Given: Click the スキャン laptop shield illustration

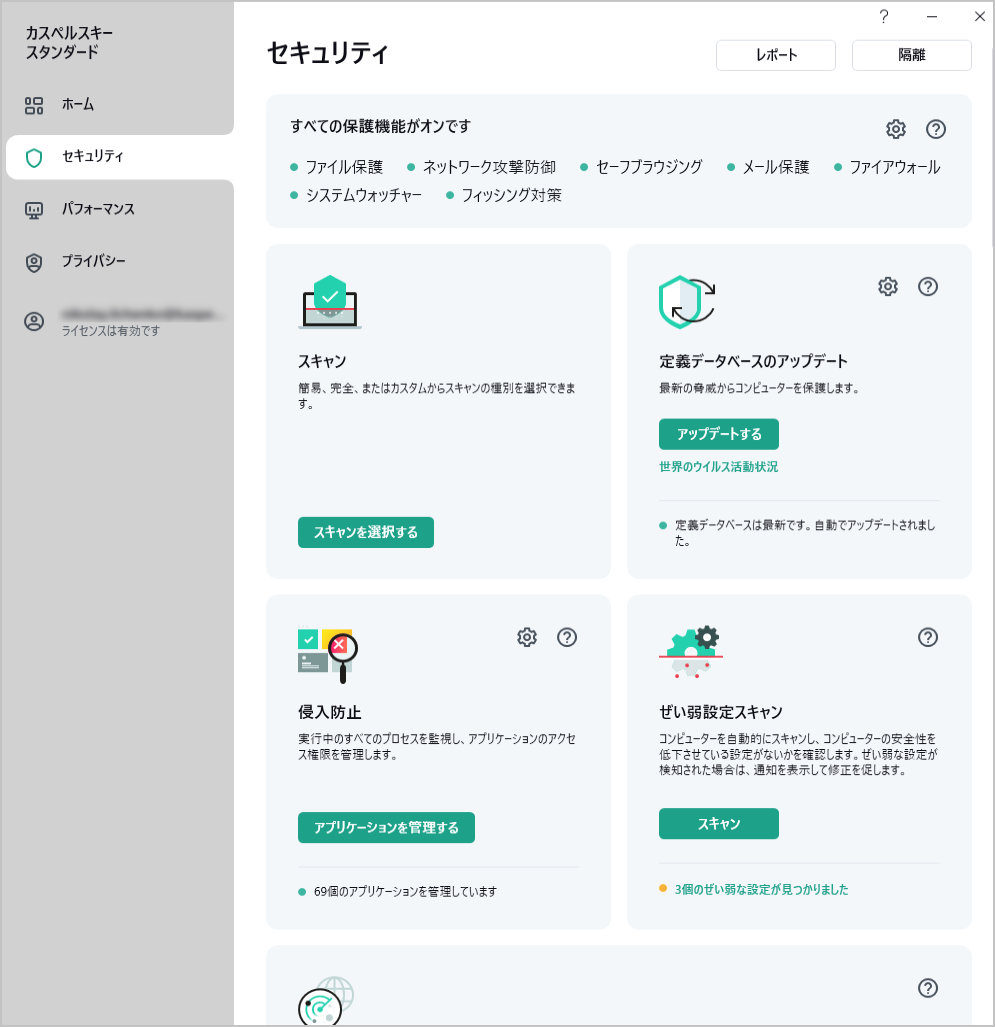Looking at the screenshot, I should [x=329, y=302].
